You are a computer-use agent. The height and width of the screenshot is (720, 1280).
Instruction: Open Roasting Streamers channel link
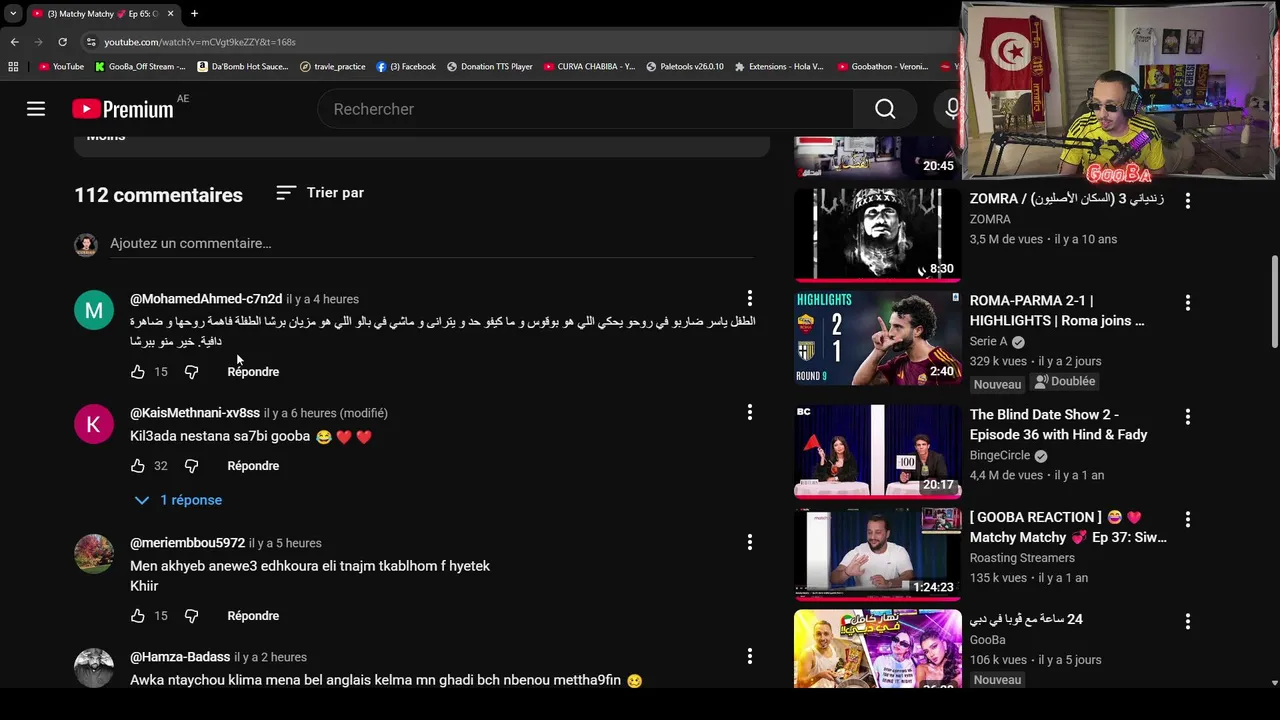[1022, 558]
